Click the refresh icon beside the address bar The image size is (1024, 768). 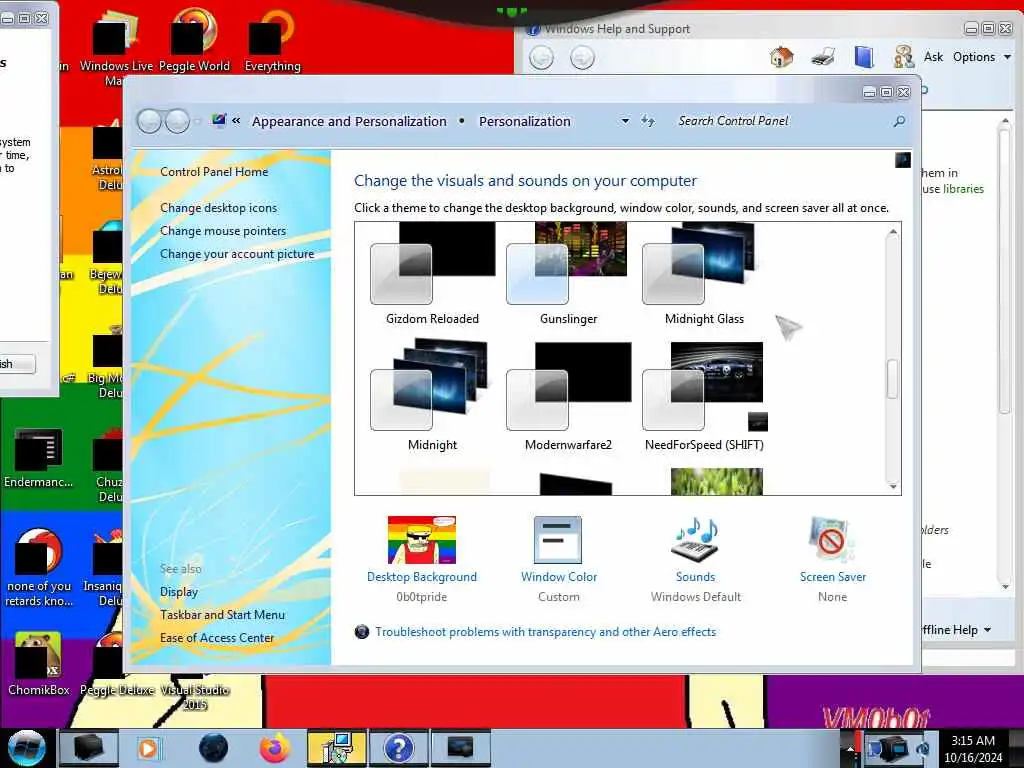tap(647, 121)
